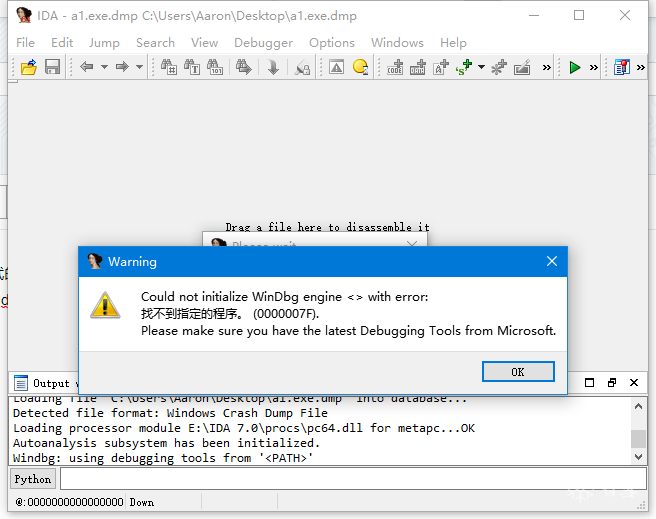Open the Jump menu
Image resolution: width=656 pixels, height=519 pixels.
coord(104,43)
